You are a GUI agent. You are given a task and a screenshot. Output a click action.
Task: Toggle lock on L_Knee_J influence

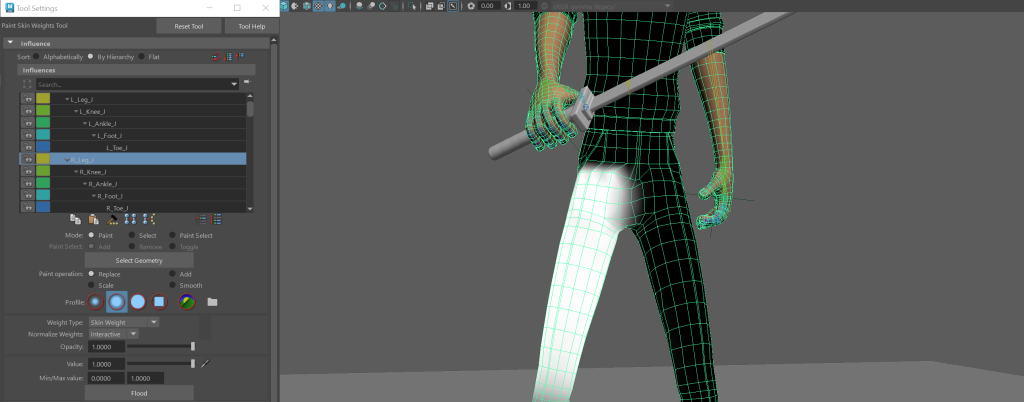27,111
